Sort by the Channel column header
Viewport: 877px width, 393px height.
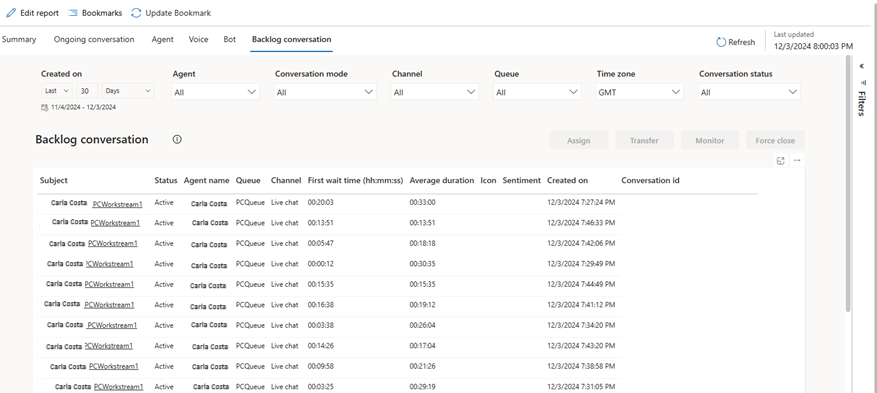286,181
